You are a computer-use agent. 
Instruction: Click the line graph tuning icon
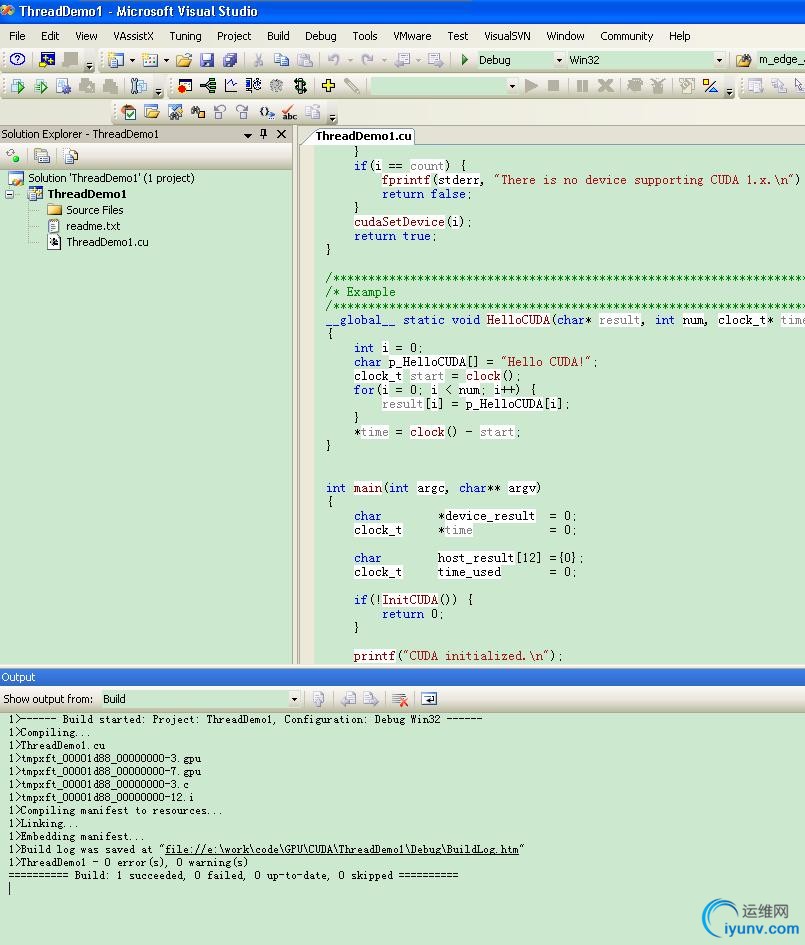pyautogui.click(x=231, y=86)
